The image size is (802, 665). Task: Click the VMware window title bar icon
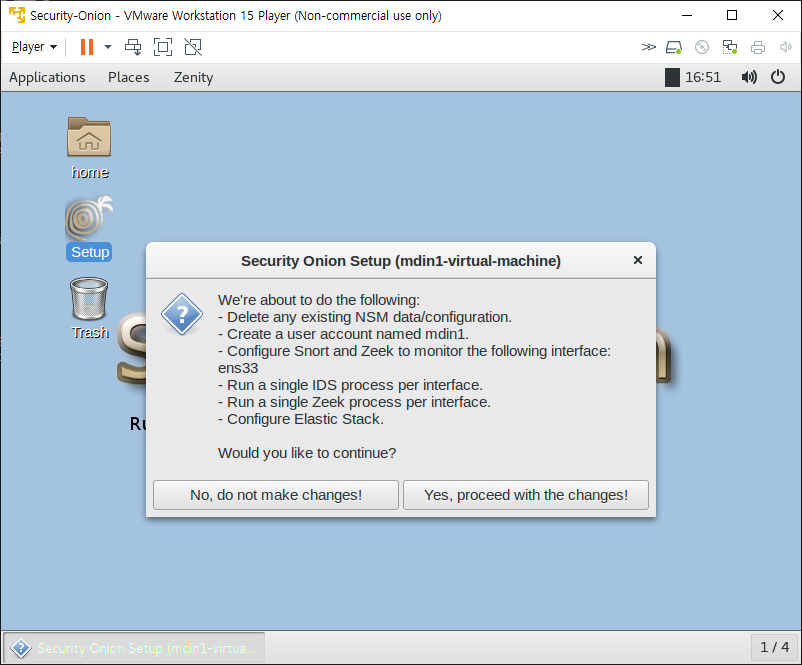tap(17, 15)
